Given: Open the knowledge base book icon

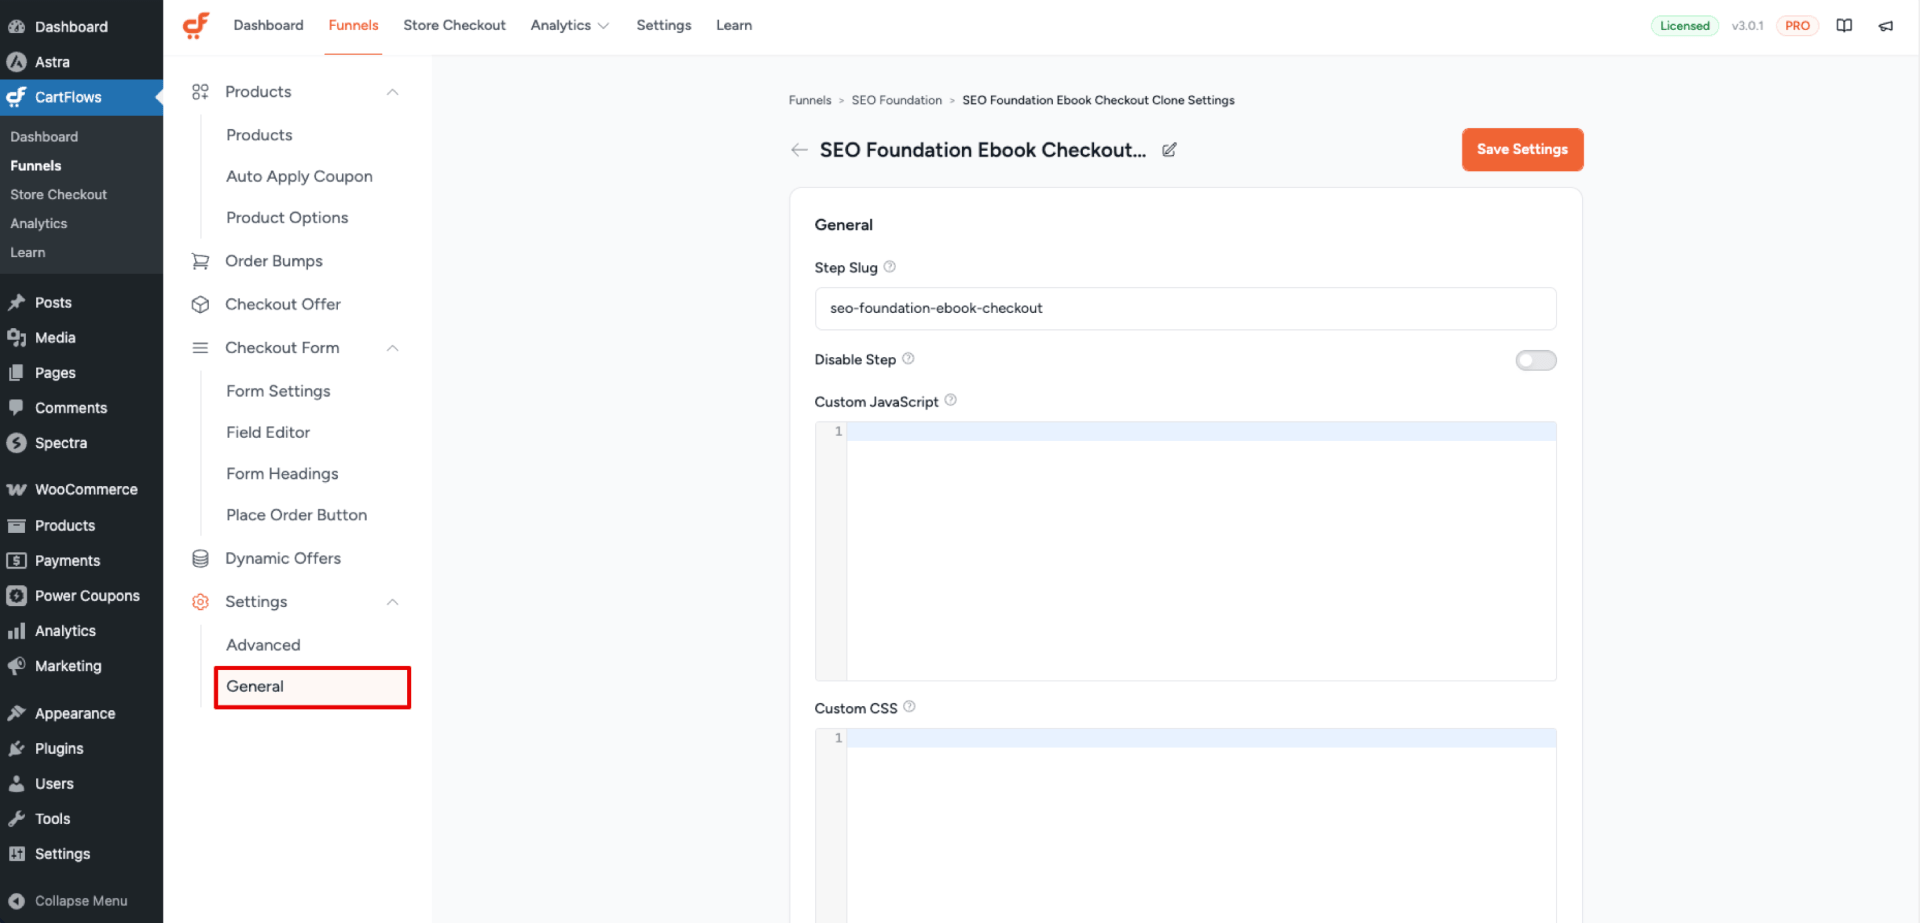Looking at the screenshot, I should coord(1844,26).
